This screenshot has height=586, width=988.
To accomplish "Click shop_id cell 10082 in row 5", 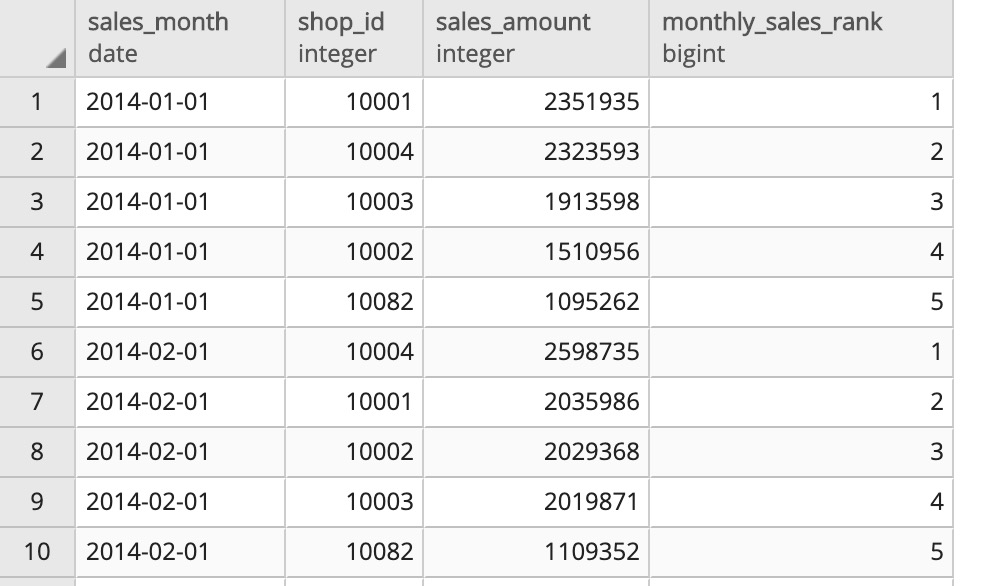I will click(354, 302).
